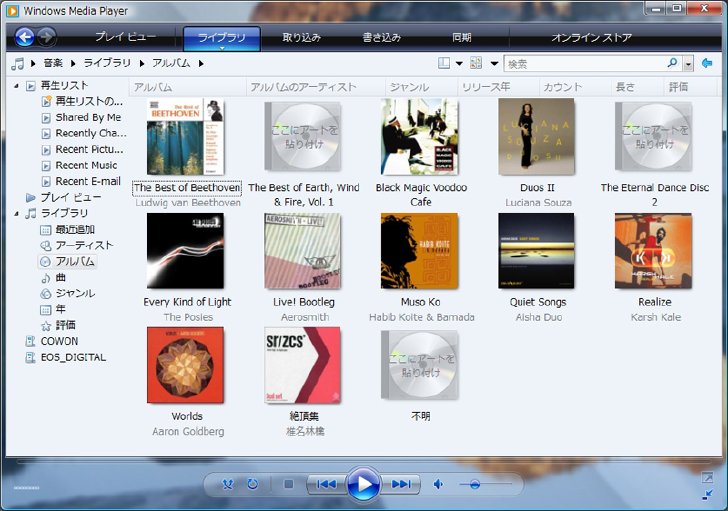
Task: Collapse the 再生リスト tree node
Action: coord(17,86)
